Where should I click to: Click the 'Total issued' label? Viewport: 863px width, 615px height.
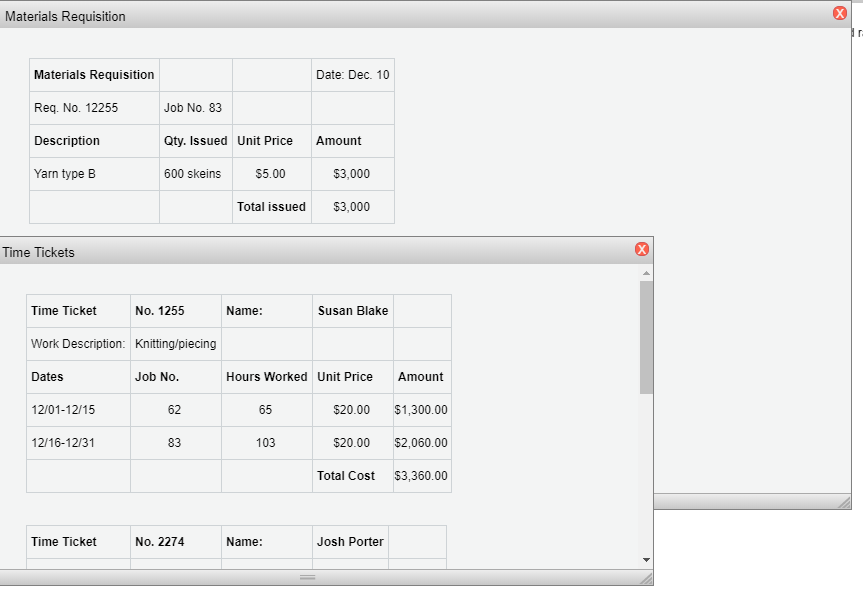(271, 207)
